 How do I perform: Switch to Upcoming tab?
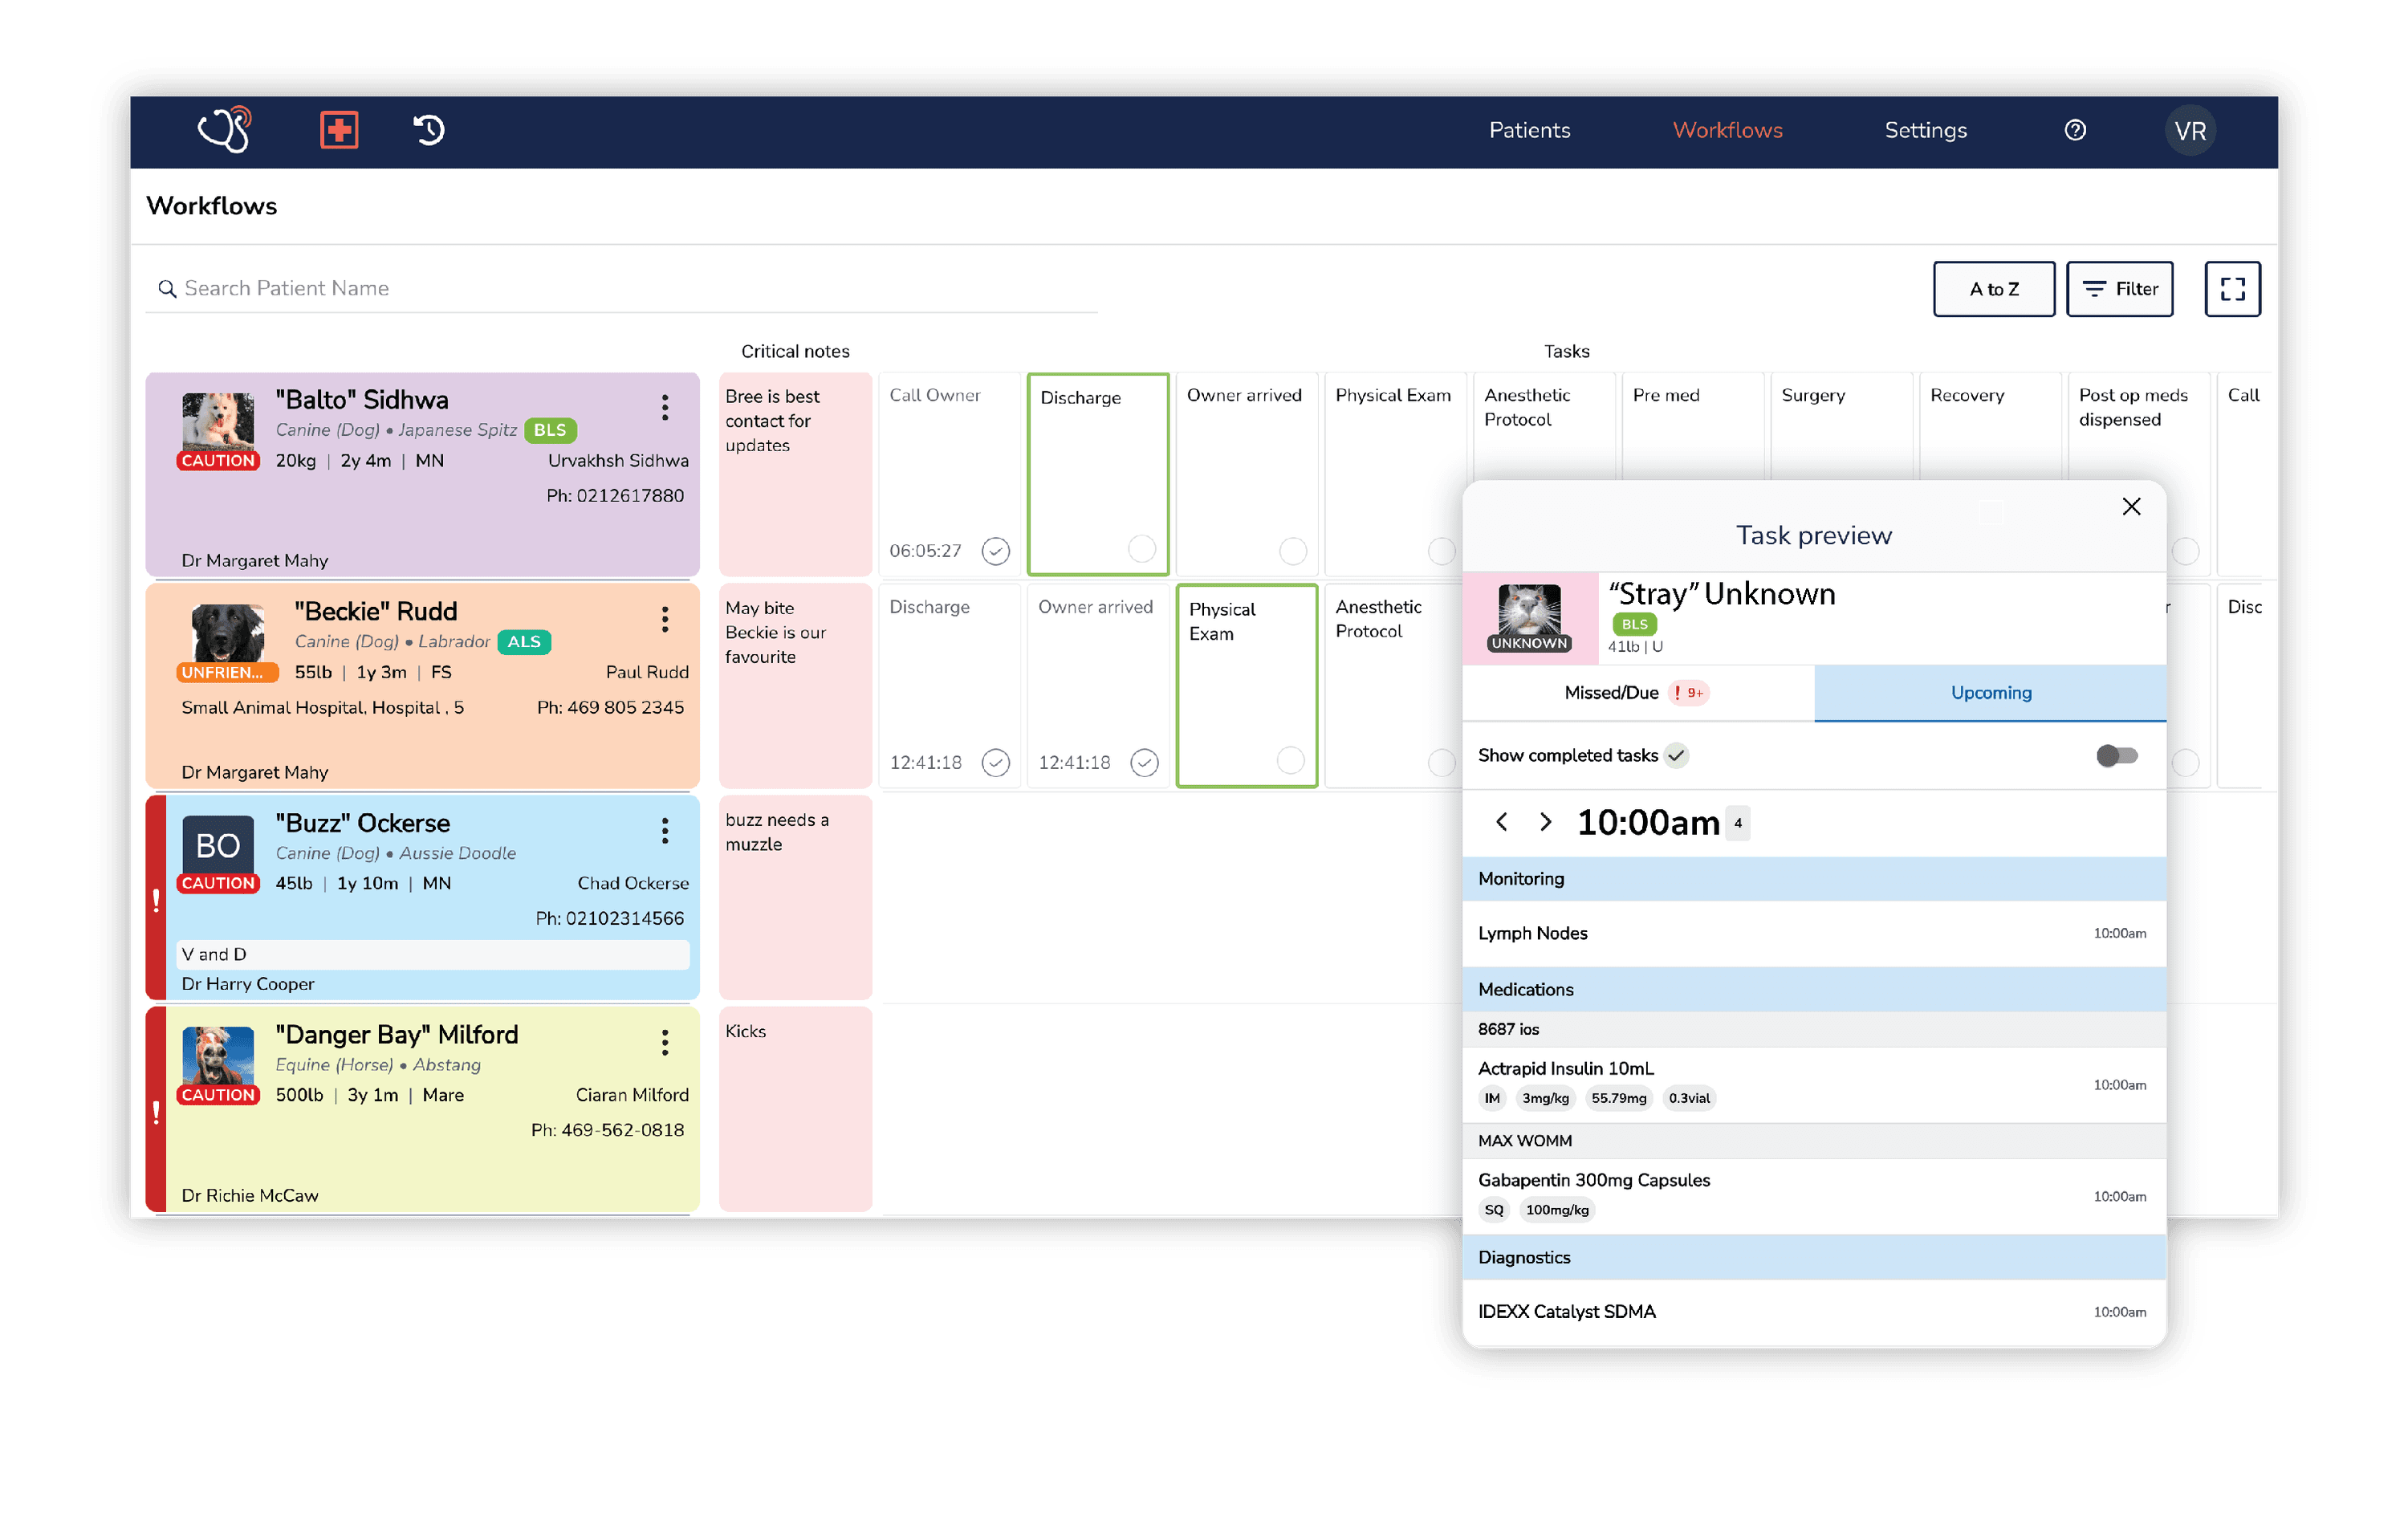(1990, 693)
